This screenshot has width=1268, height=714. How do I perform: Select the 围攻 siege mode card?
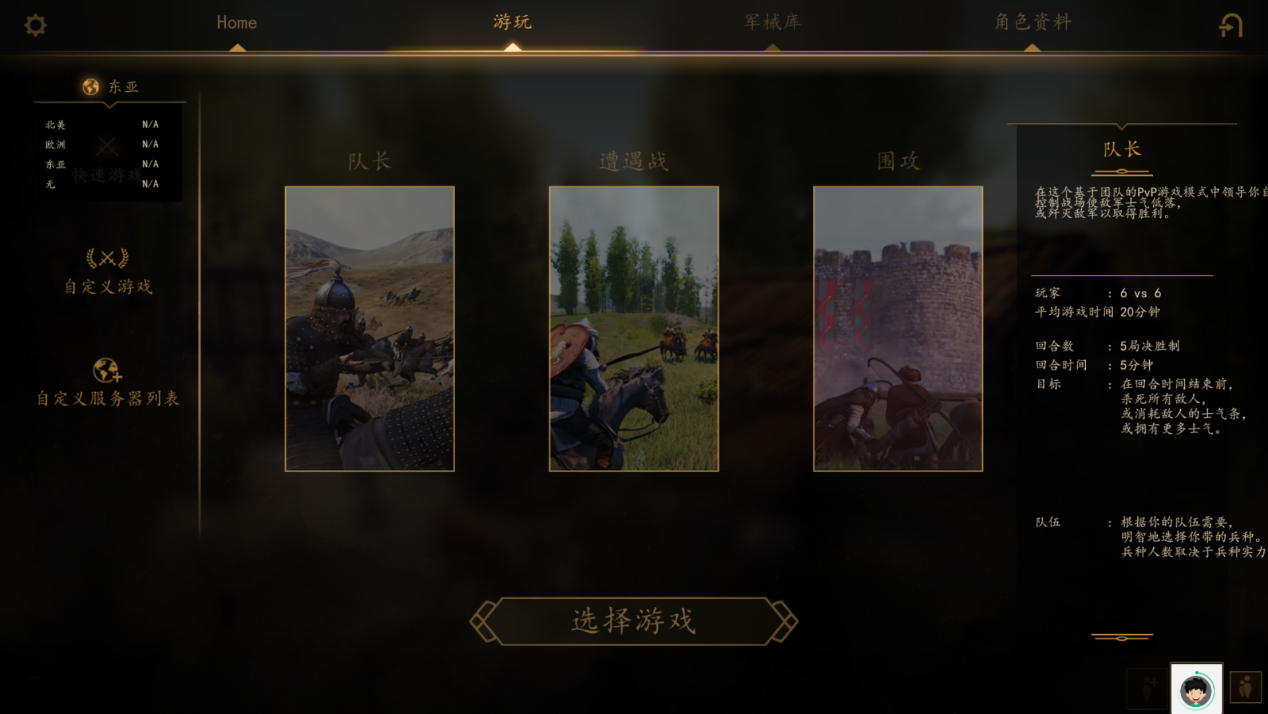coord(898,328)
